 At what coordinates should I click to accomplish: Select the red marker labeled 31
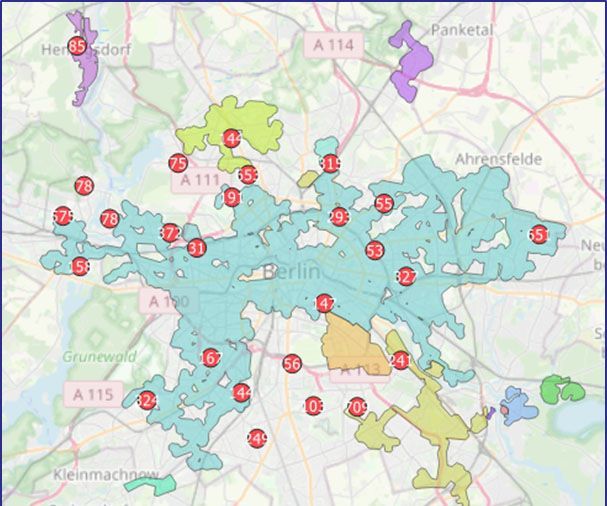tap(196, 248)
